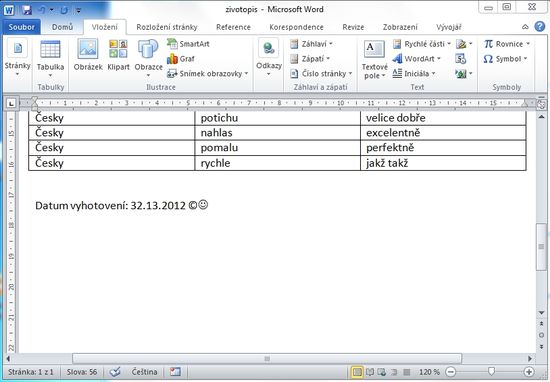Open the Rychlé části quick parts menu
The height and width of the screenshot is (382, 550).
[422, 44]
